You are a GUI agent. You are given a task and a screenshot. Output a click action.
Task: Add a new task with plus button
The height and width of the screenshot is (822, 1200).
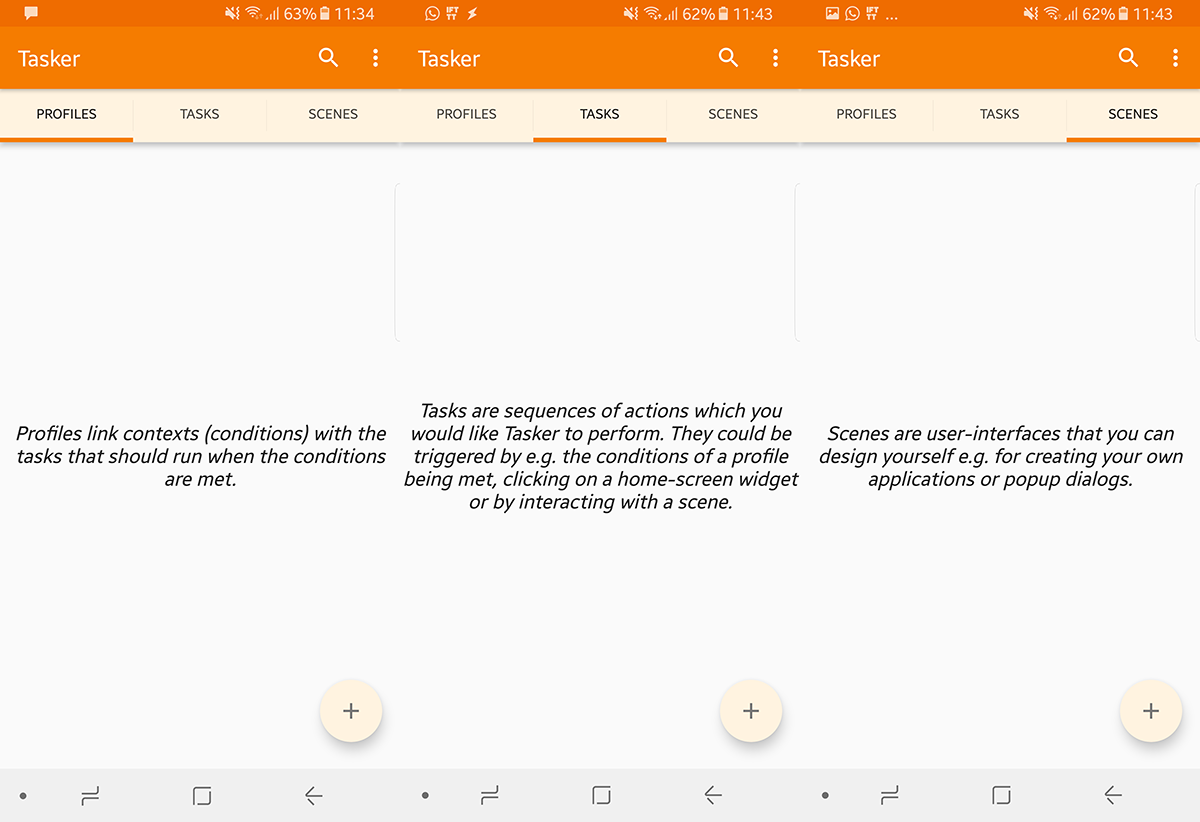tap(751, 711)
